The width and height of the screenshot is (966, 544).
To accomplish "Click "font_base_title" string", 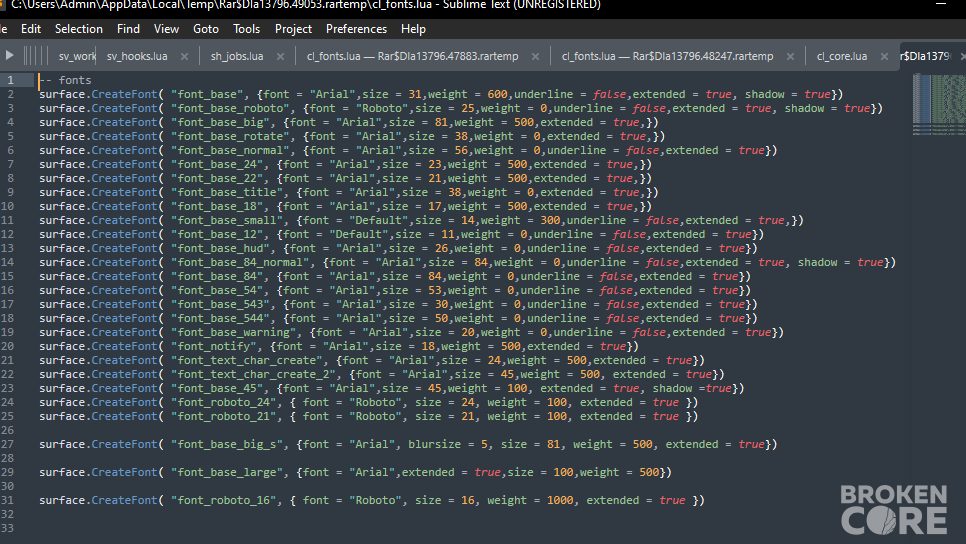I will (x=227, y=192).
